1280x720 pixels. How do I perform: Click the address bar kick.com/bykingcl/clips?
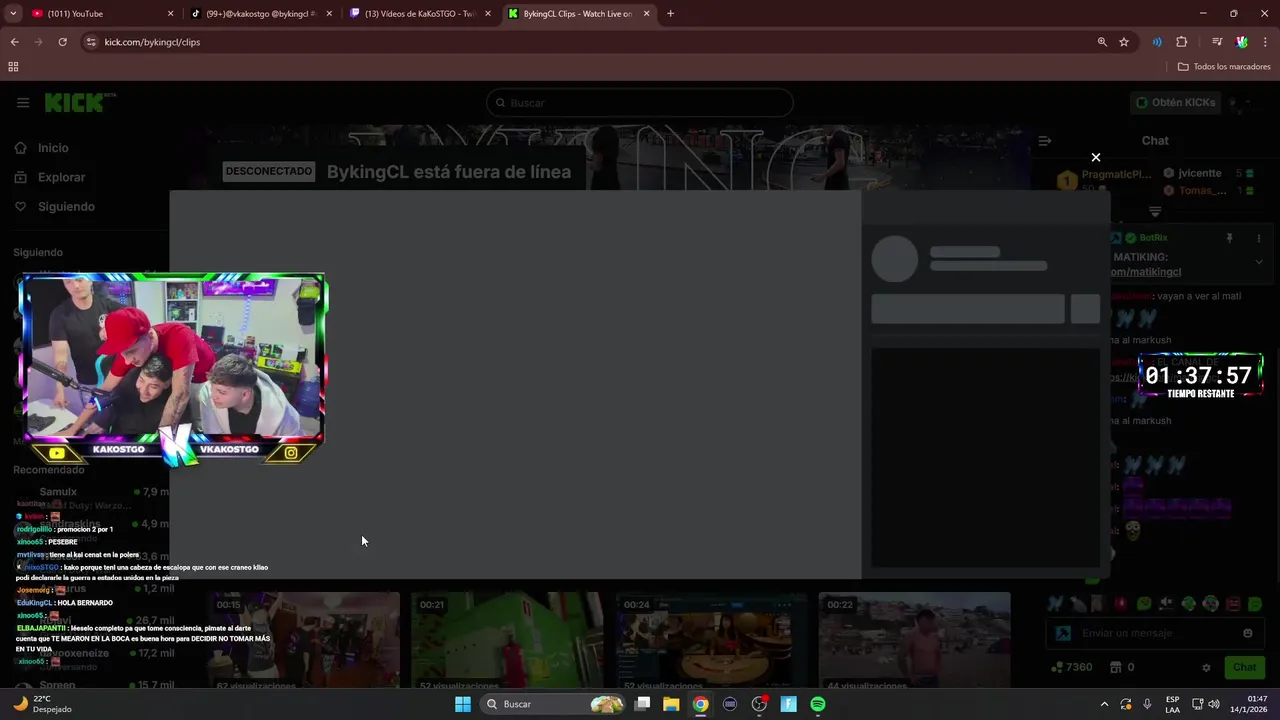point(152,42)
